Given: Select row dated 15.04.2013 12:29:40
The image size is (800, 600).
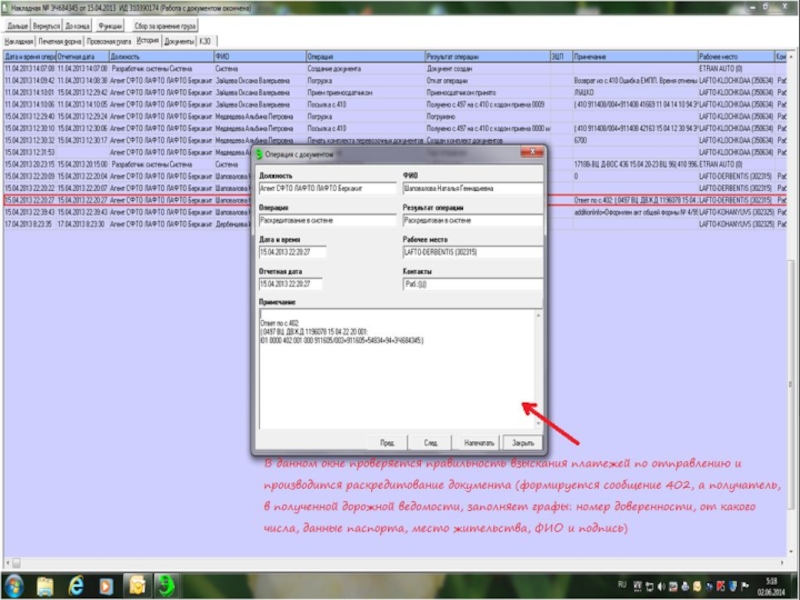Looking at the screenshot, I should point(395,116).
